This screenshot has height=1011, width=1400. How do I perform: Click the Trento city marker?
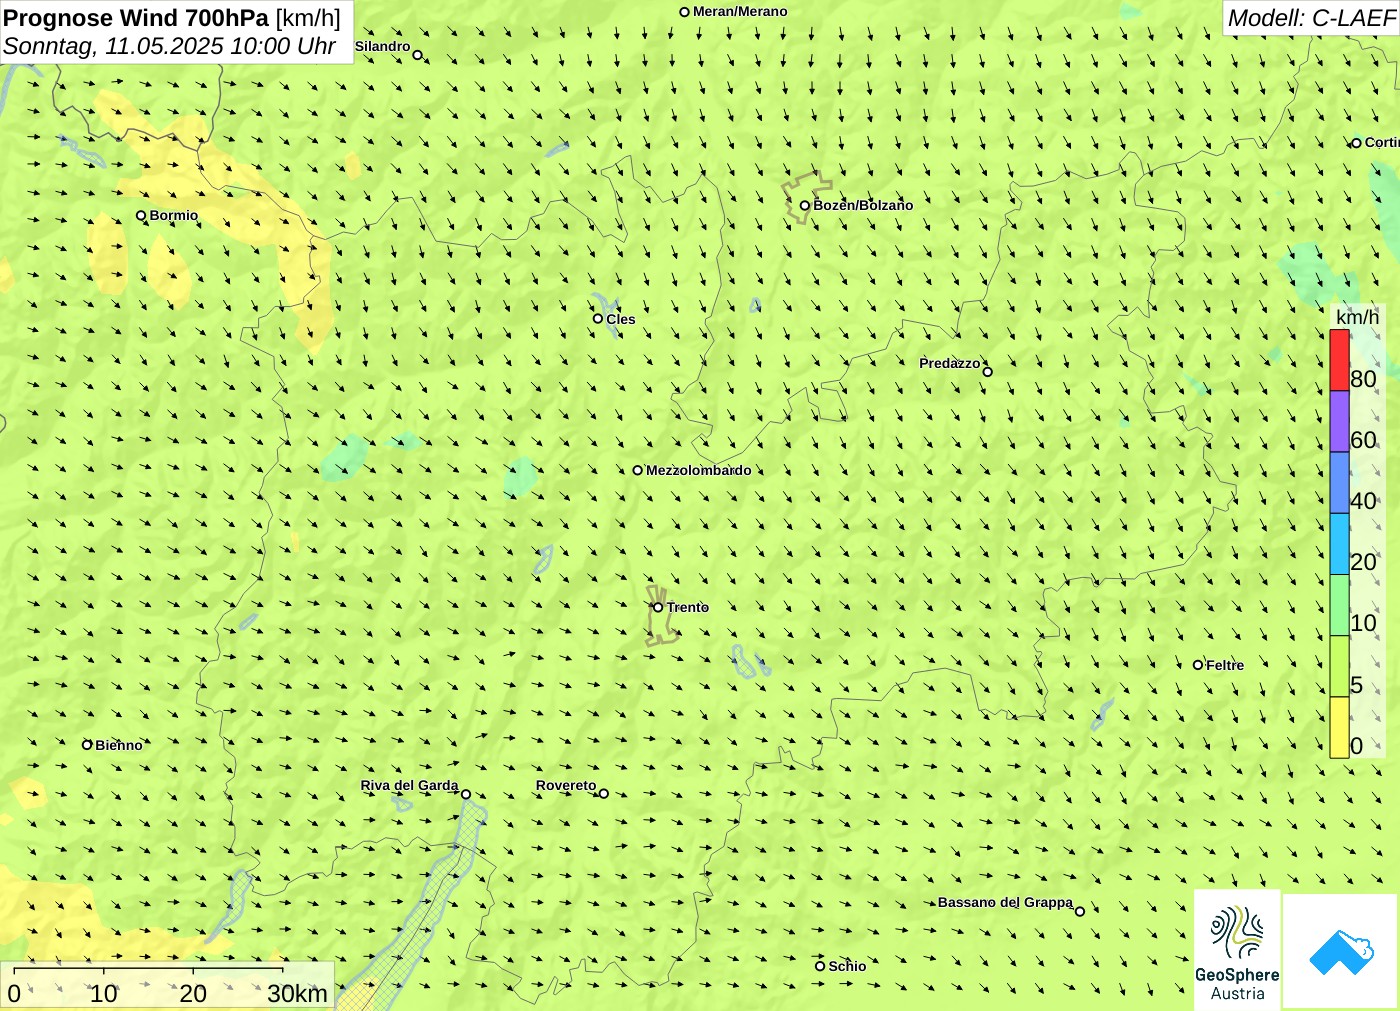tap(658, 607)
